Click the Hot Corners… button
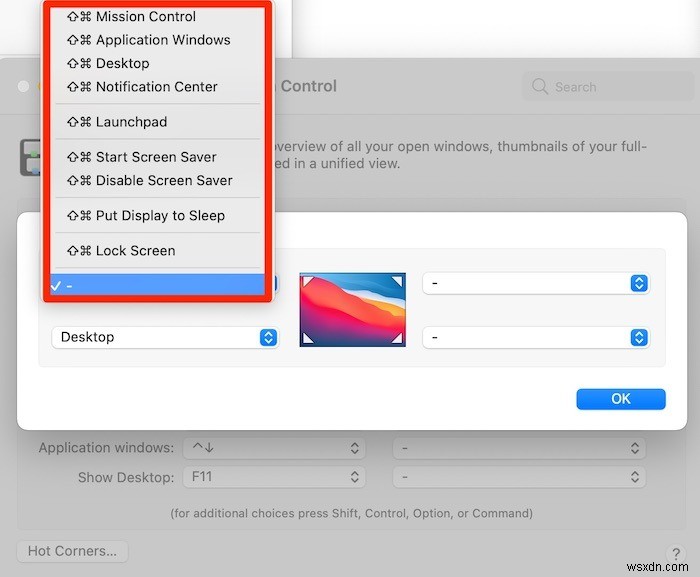700x577 pixels. pyautogui.click(x=72, y=551)
